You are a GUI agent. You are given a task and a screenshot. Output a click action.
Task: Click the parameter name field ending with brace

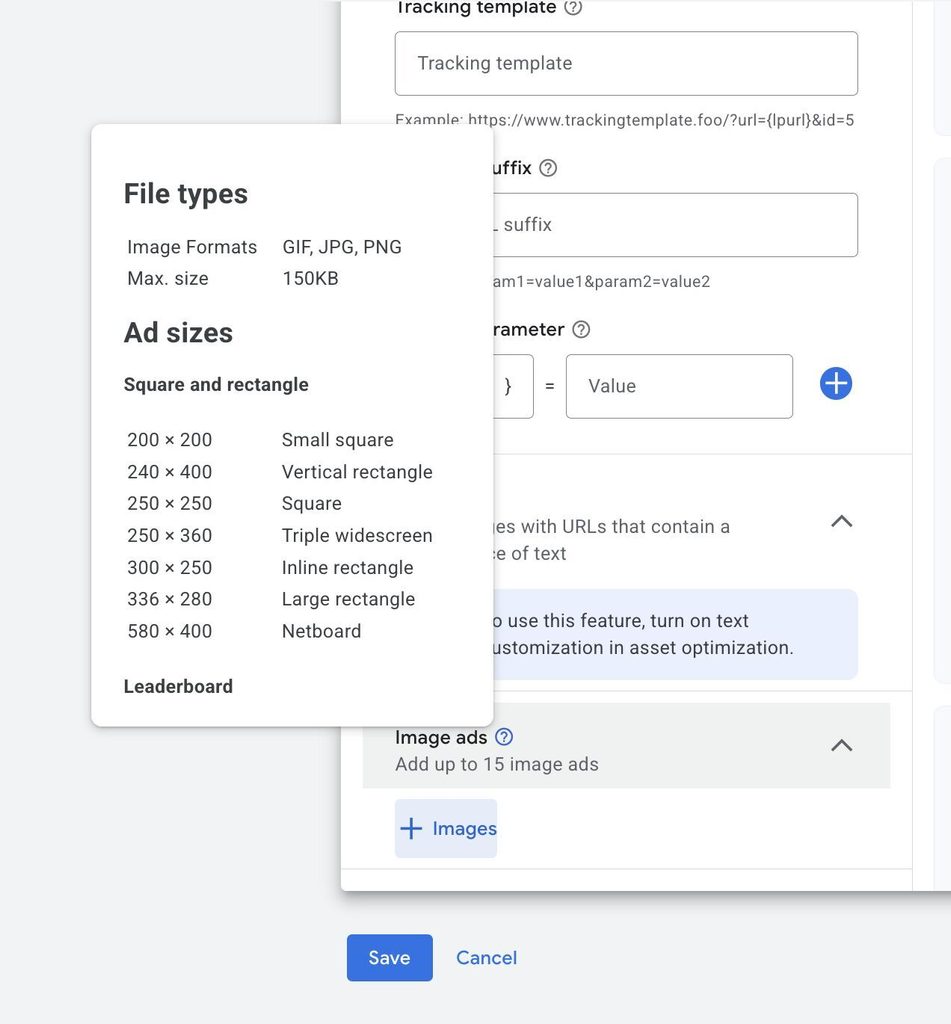[513, 386]
